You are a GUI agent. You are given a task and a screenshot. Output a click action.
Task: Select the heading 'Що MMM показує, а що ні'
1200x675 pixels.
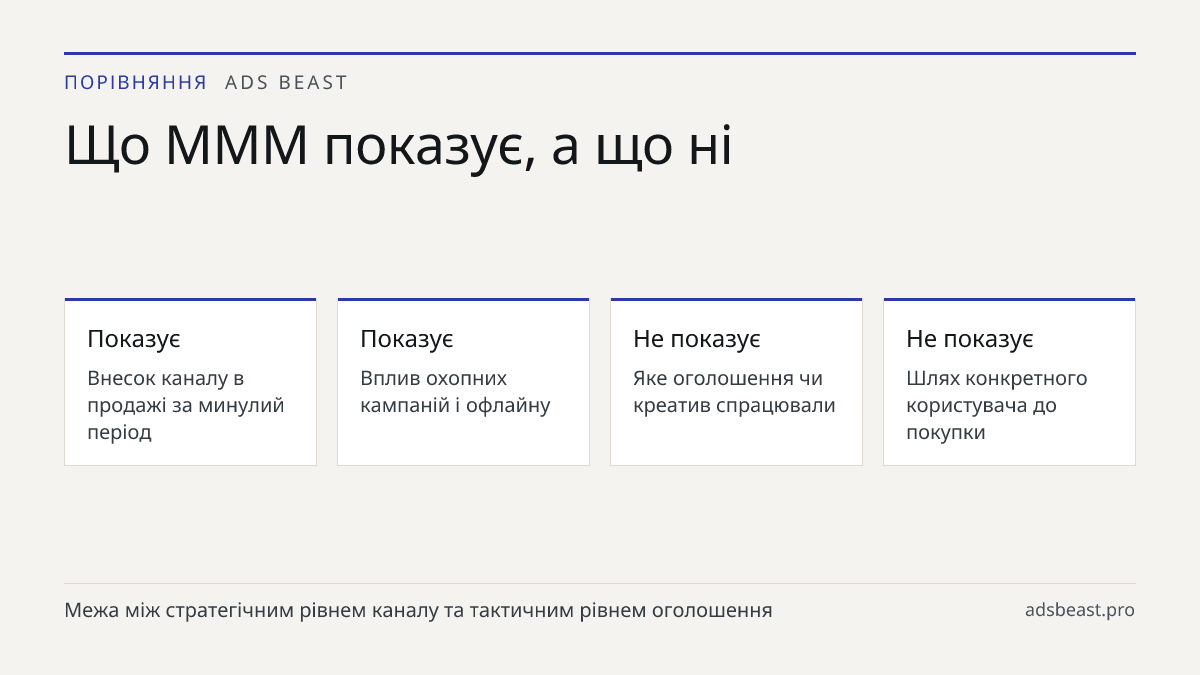(398, 145)
